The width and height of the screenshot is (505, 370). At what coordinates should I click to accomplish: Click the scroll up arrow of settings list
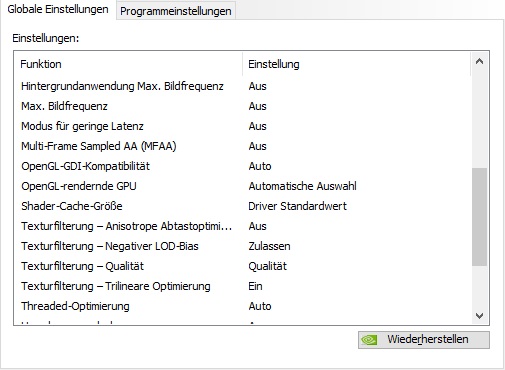coord(479,61)
